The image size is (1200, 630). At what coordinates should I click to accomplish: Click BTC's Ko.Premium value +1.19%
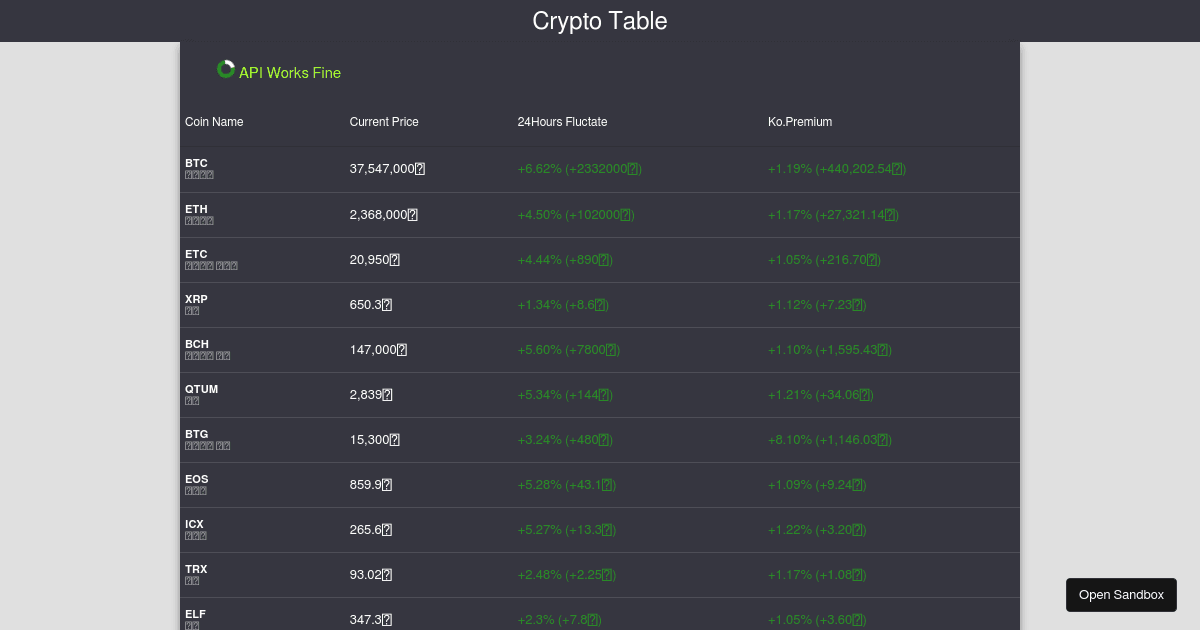(836, 169)
